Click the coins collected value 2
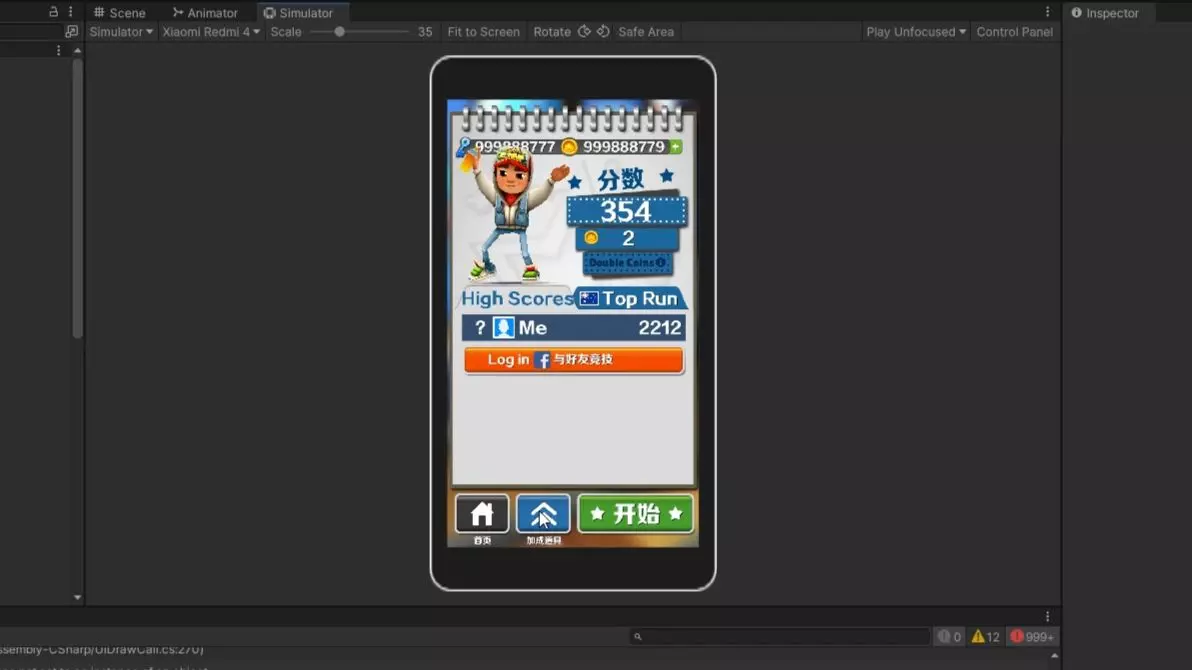Screen dimensions: 1192x670 [x=628, y=238]
